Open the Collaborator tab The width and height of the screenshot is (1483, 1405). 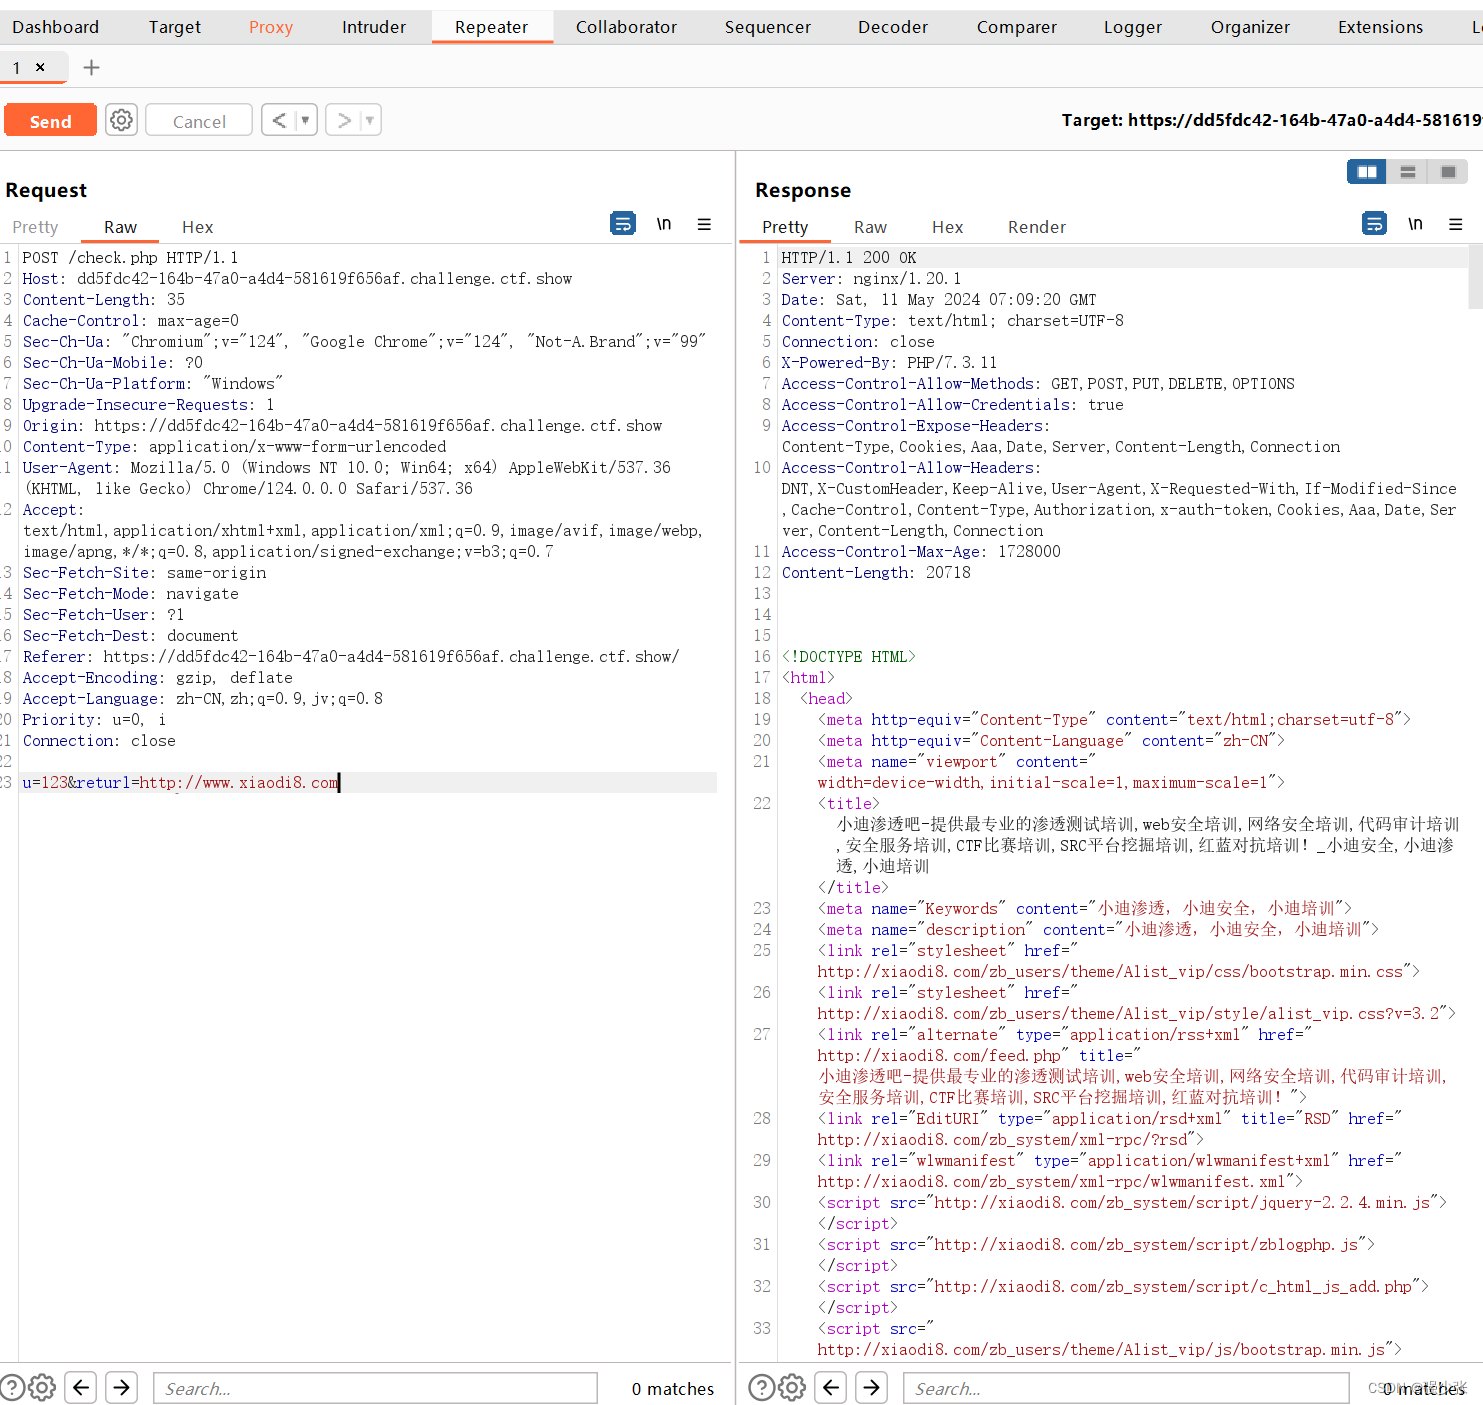[x=626, y=27]
